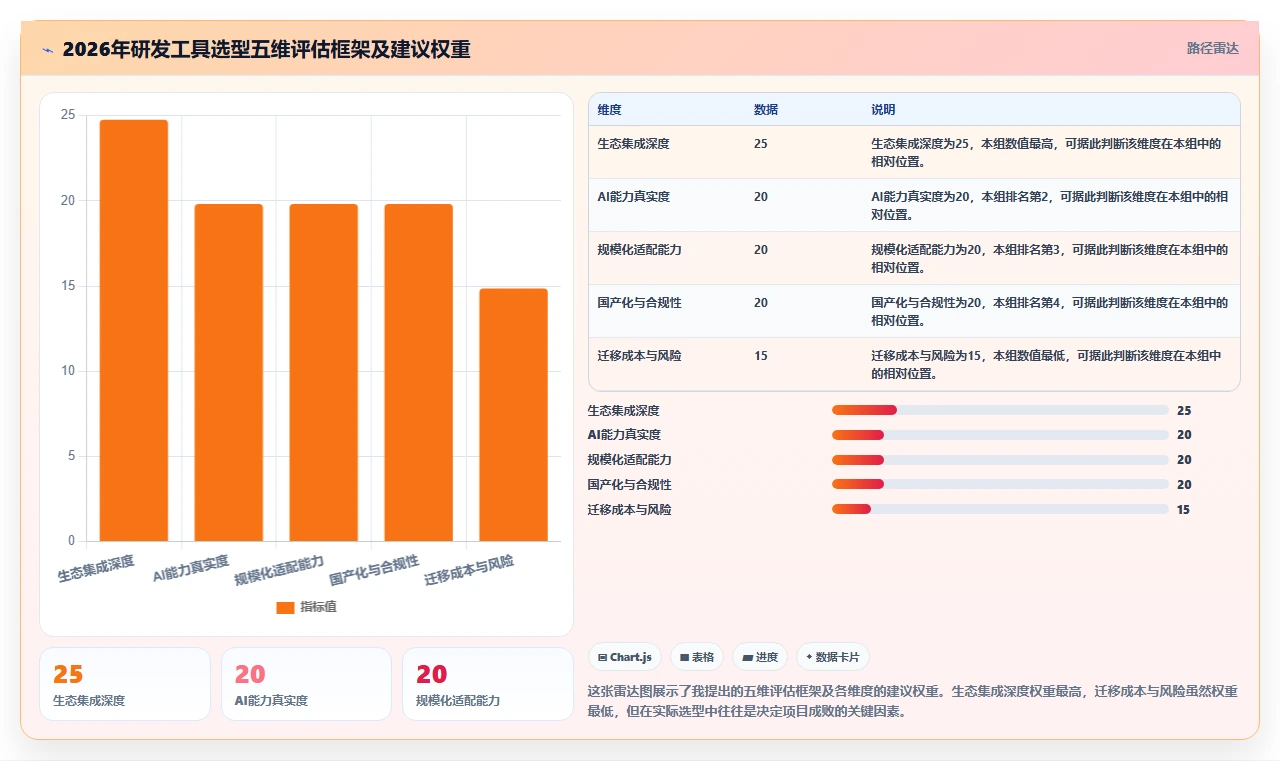1280x761 pixels.
Task: Click the 迁移成本与风险 progress bar
Action: tap(1000, 510)
